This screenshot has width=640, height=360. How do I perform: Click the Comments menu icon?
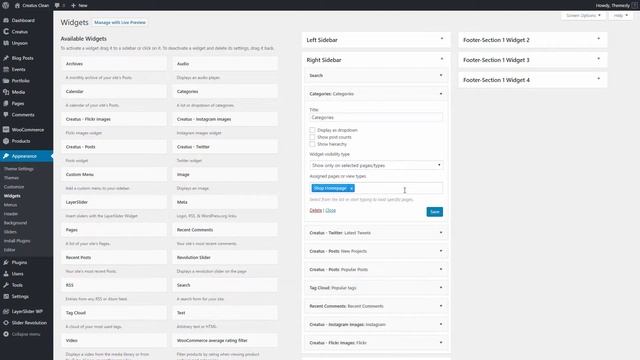tap(6, 115)
